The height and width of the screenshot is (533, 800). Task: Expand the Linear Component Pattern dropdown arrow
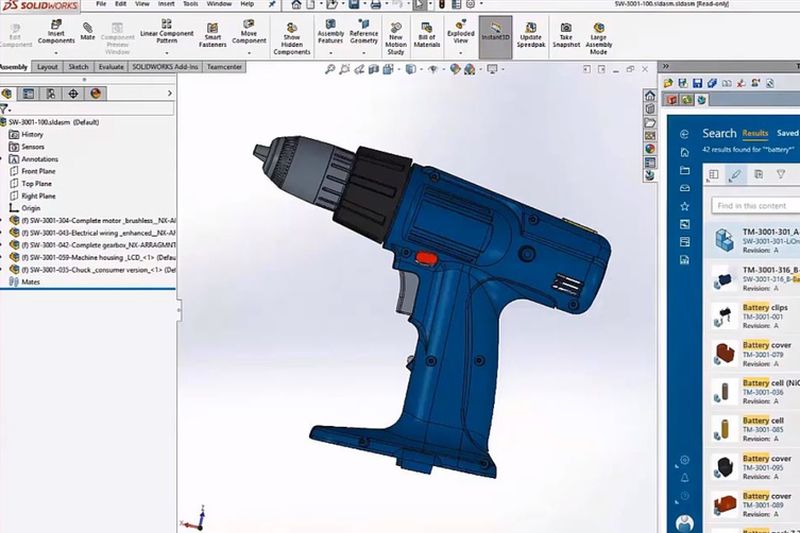coord(167,53)
